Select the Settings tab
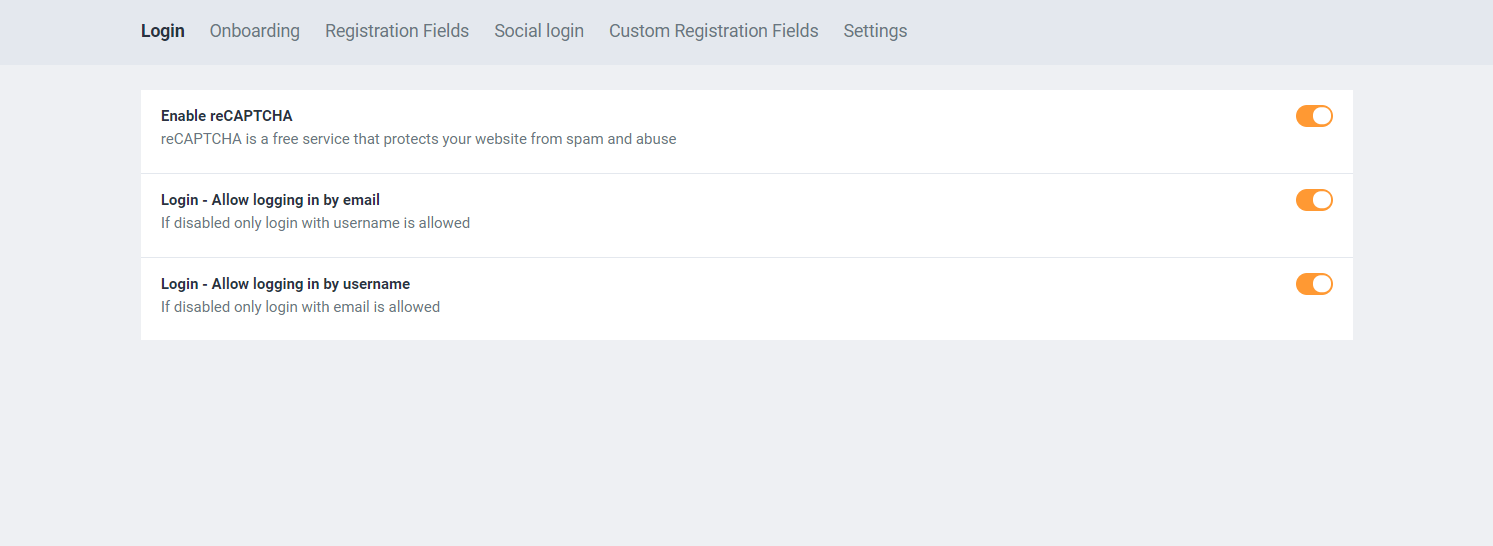Image resolution: width=1493 pixels, height=546 pixels. tap(875, 31)
